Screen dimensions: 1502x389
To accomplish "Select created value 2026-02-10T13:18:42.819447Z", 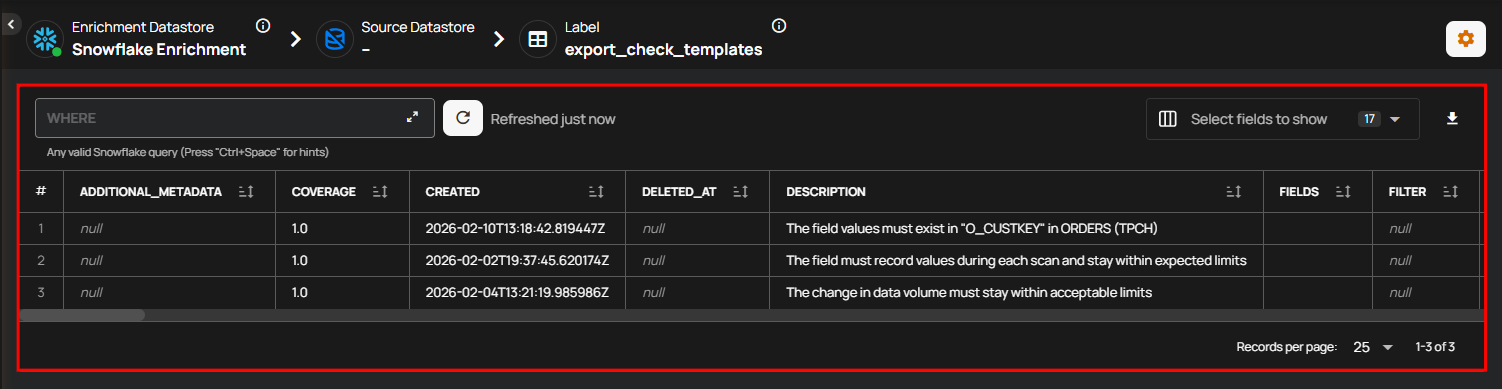I will (x=515, y=228).
